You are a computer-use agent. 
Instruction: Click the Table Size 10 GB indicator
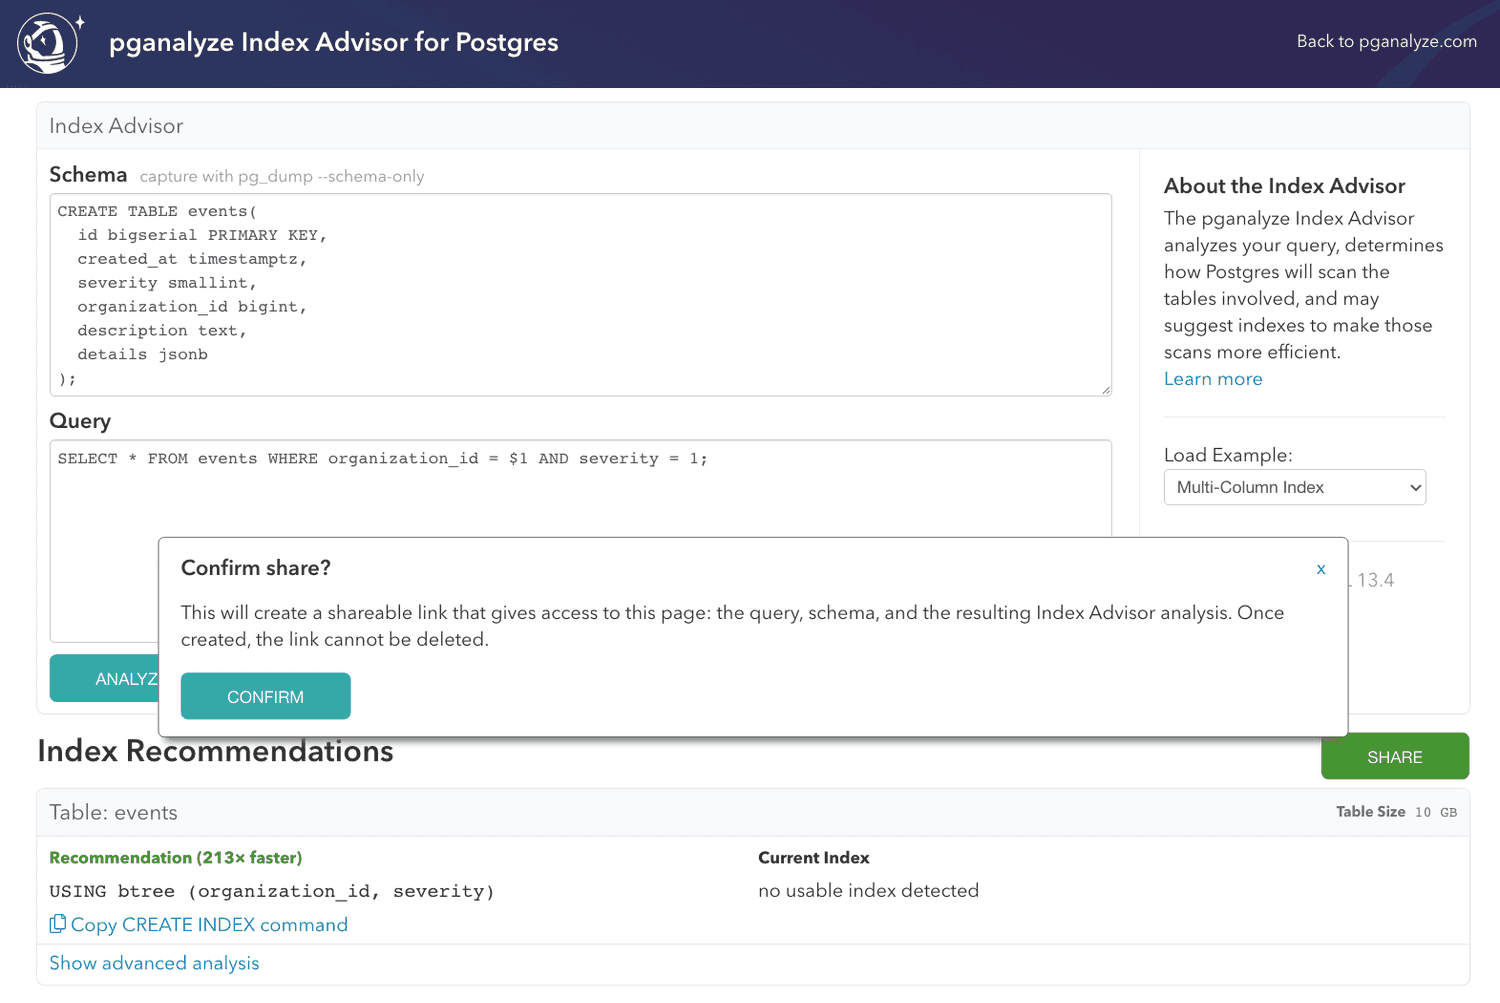click(x=1395, y=812)
